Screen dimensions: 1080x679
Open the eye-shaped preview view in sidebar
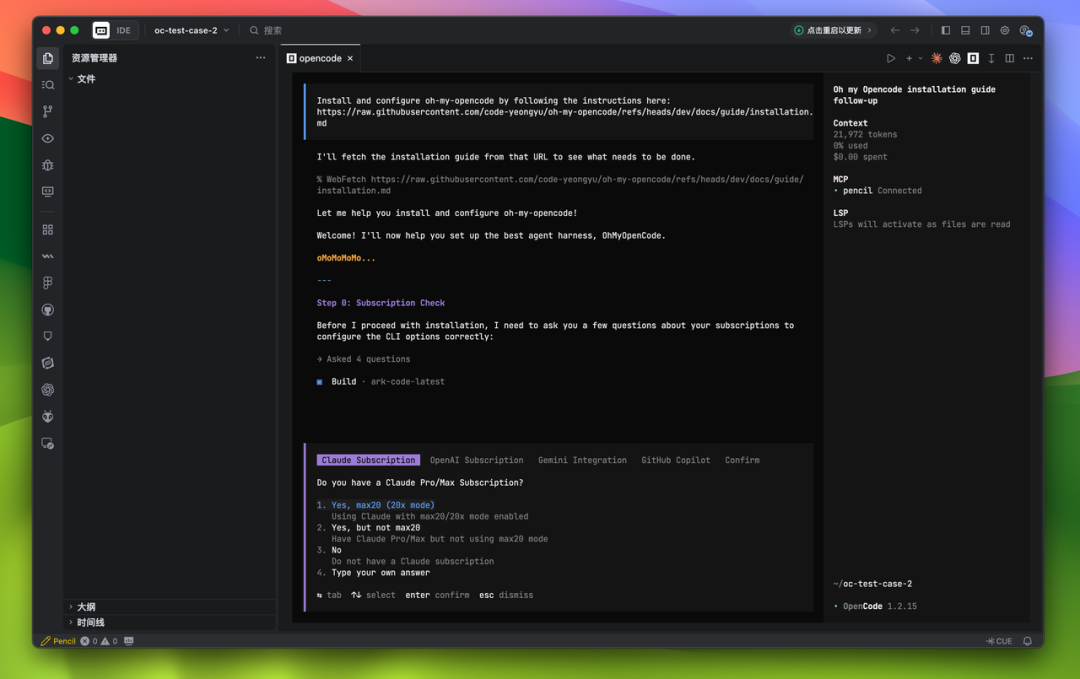pyautogui.click(x=48, y=138)
